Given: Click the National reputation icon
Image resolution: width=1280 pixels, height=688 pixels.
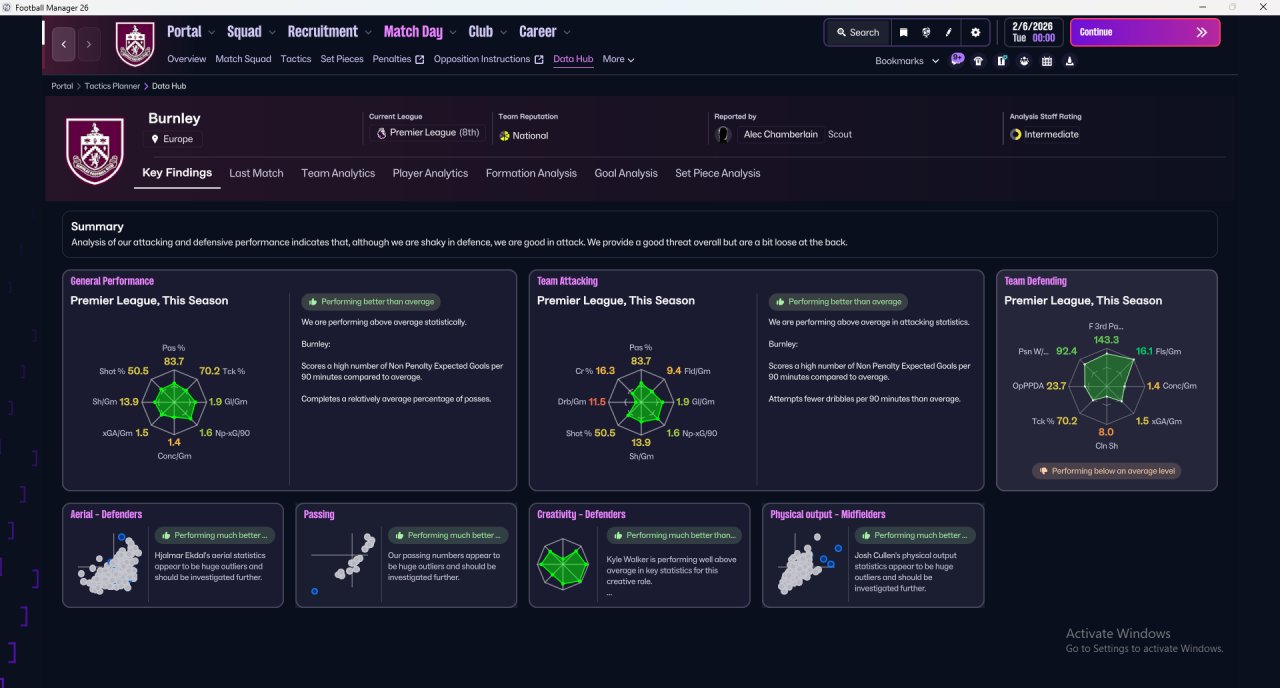Looking at the screenshot, I should (505, 135).
